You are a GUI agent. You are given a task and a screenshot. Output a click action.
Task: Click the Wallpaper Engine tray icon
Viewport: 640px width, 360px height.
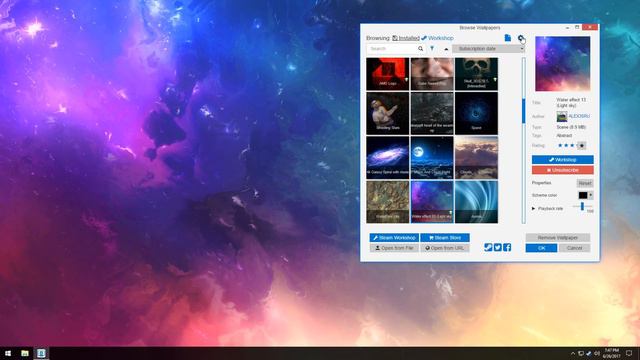(x=589, y=353)
